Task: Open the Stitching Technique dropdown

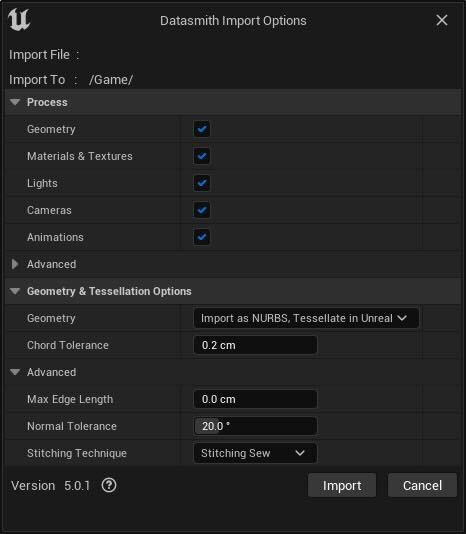Action: pyautogui.click(x=255, y=453)
